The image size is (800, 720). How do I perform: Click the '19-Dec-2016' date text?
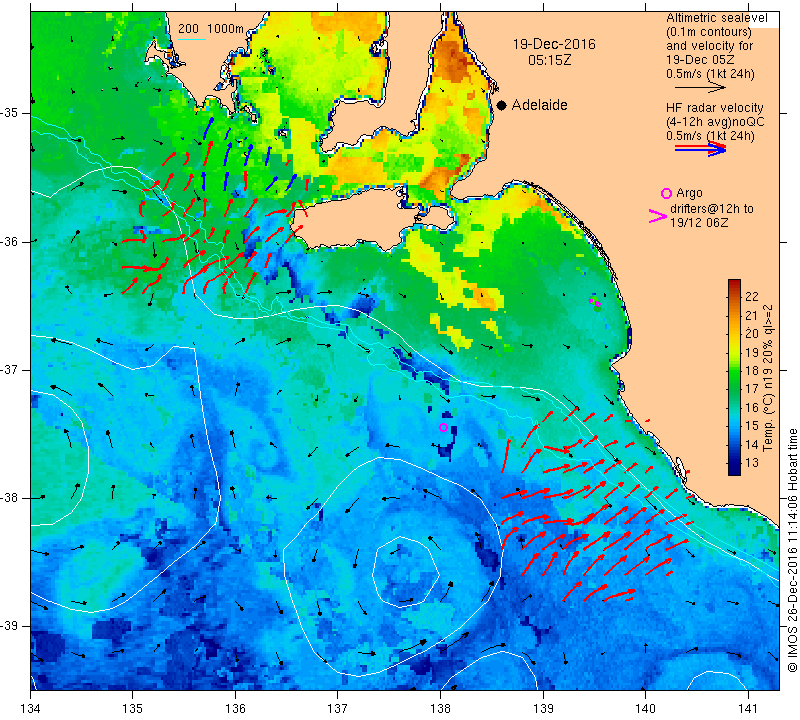click(554, 44)
